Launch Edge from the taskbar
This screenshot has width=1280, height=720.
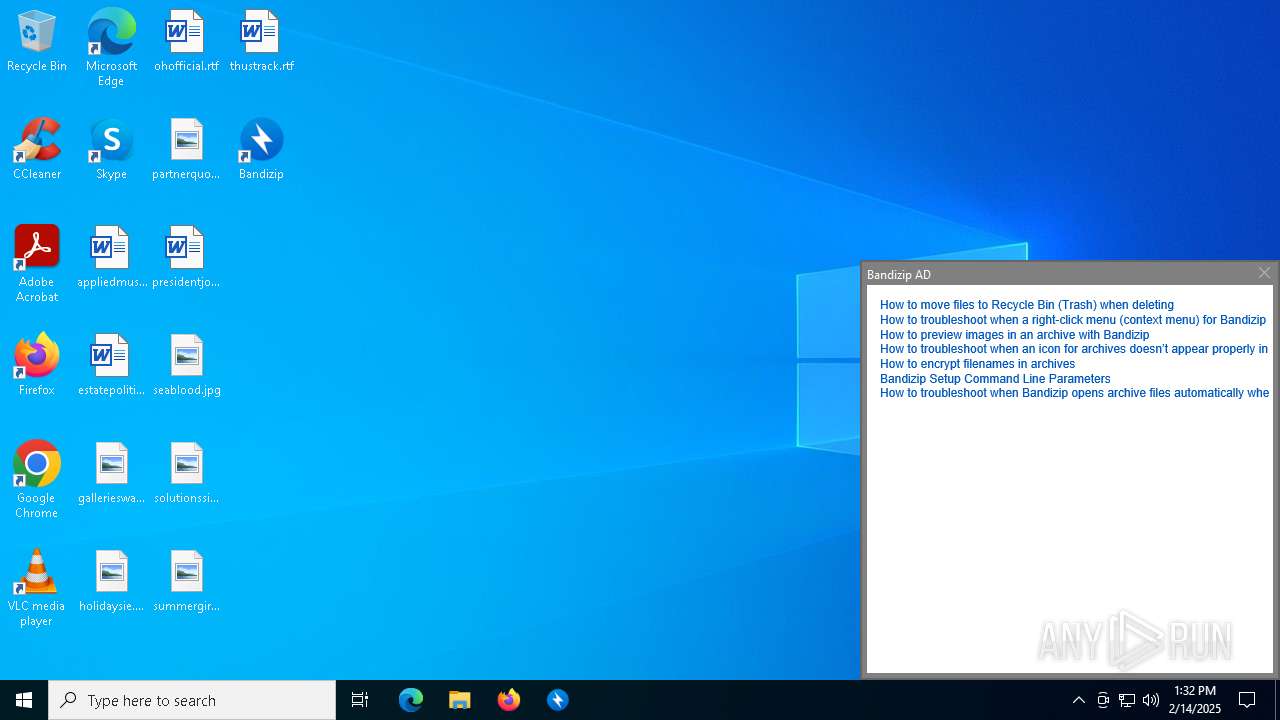click(x=411, y=700)
